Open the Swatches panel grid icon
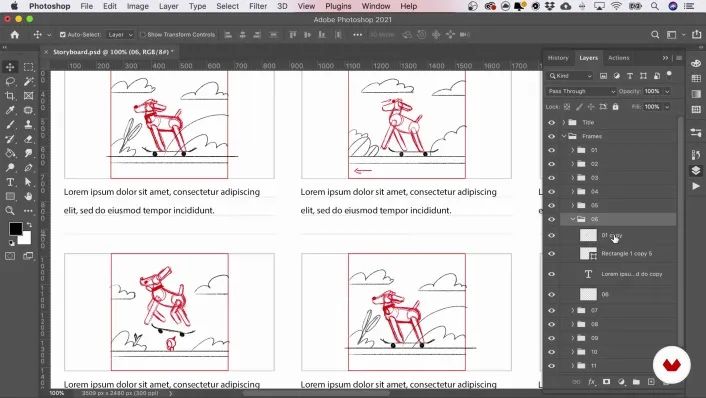Viewport: 706px width, 398px height. (x=696, y=79)
